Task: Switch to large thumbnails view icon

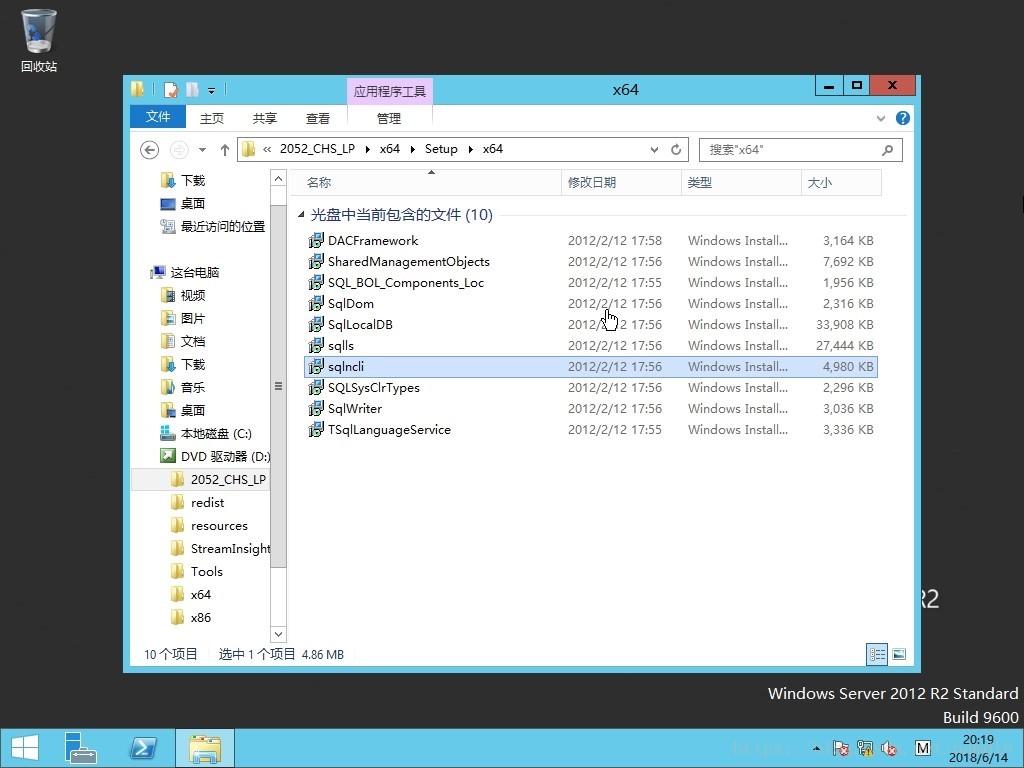Action: click(899, 654)
